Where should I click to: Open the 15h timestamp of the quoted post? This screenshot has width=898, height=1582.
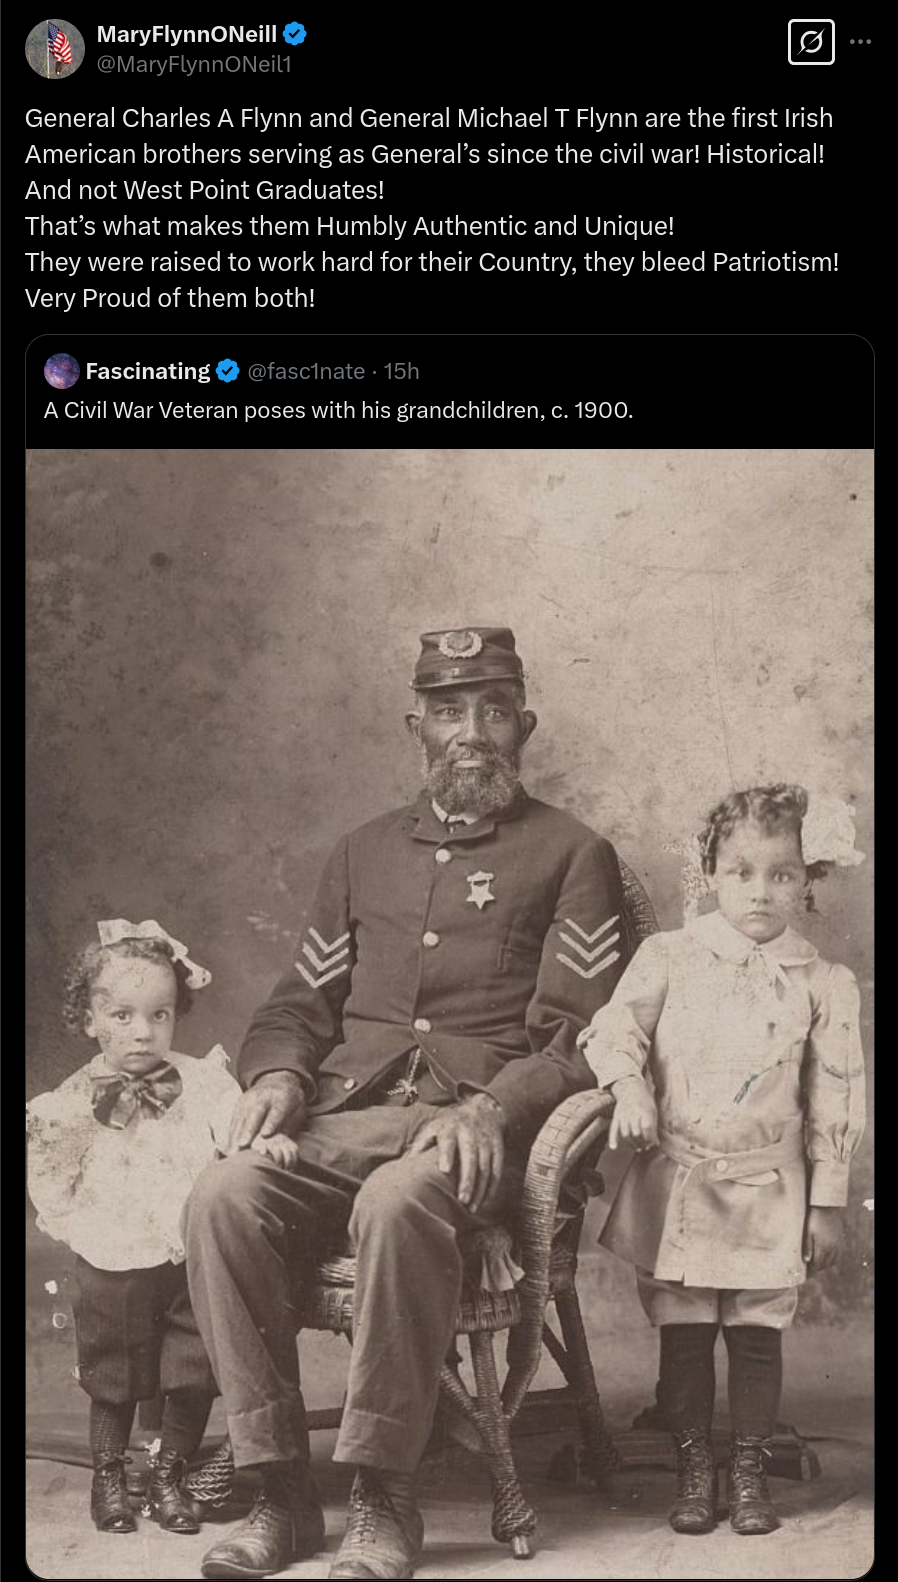(x=402, y=371)
